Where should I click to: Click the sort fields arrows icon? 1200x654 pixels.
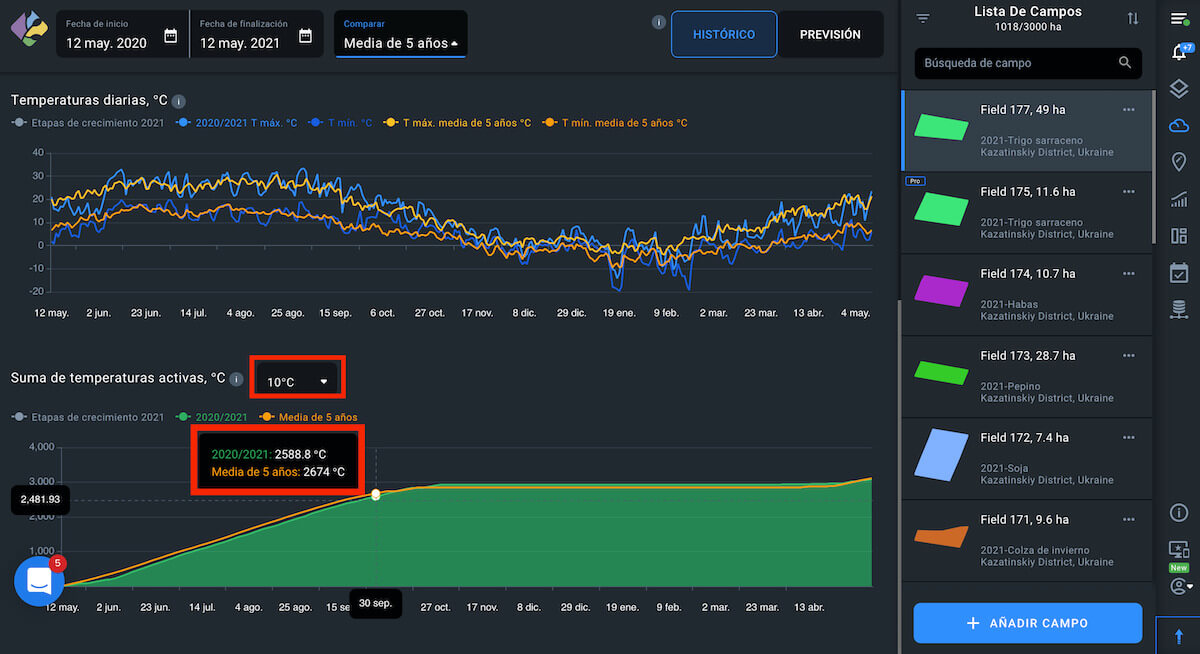tap(1132, 19)
